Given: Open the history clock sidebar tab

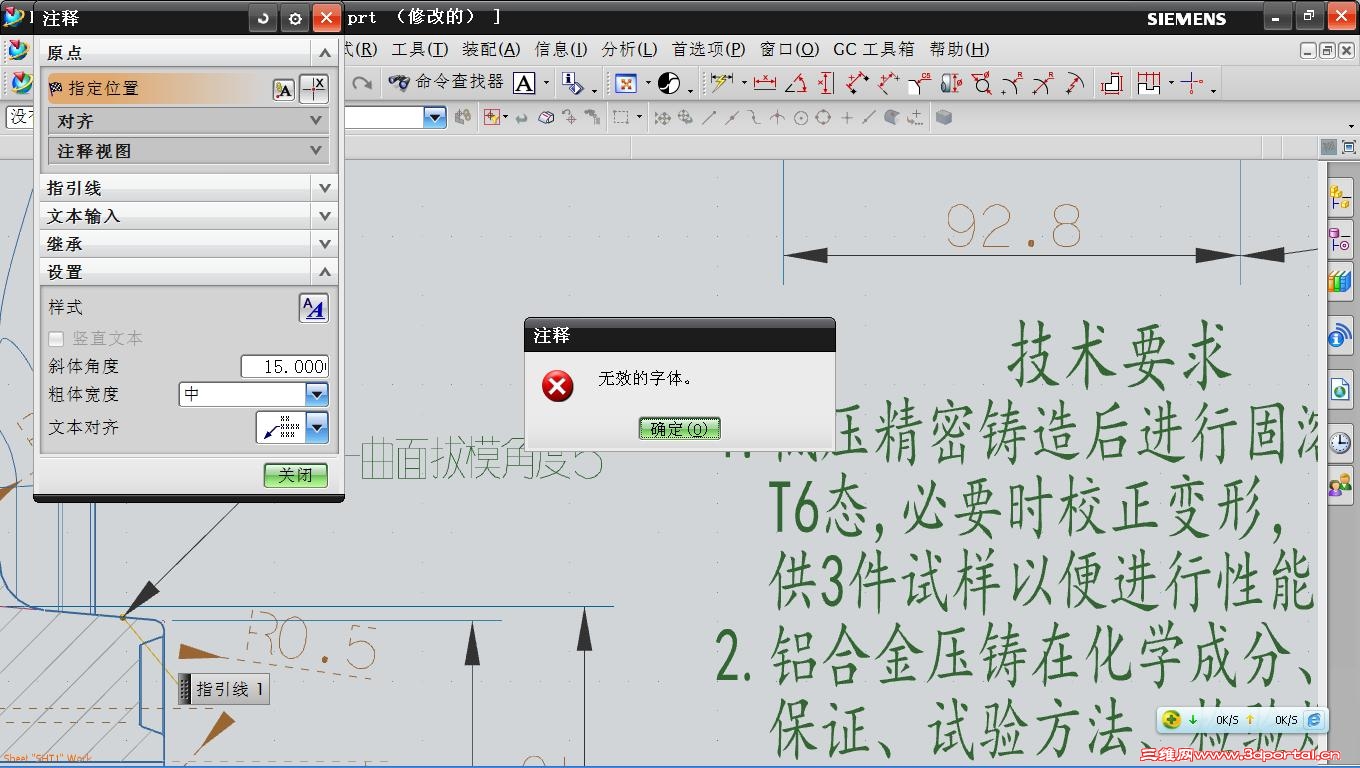Looking at the screenshot, I should point(1340,441).
